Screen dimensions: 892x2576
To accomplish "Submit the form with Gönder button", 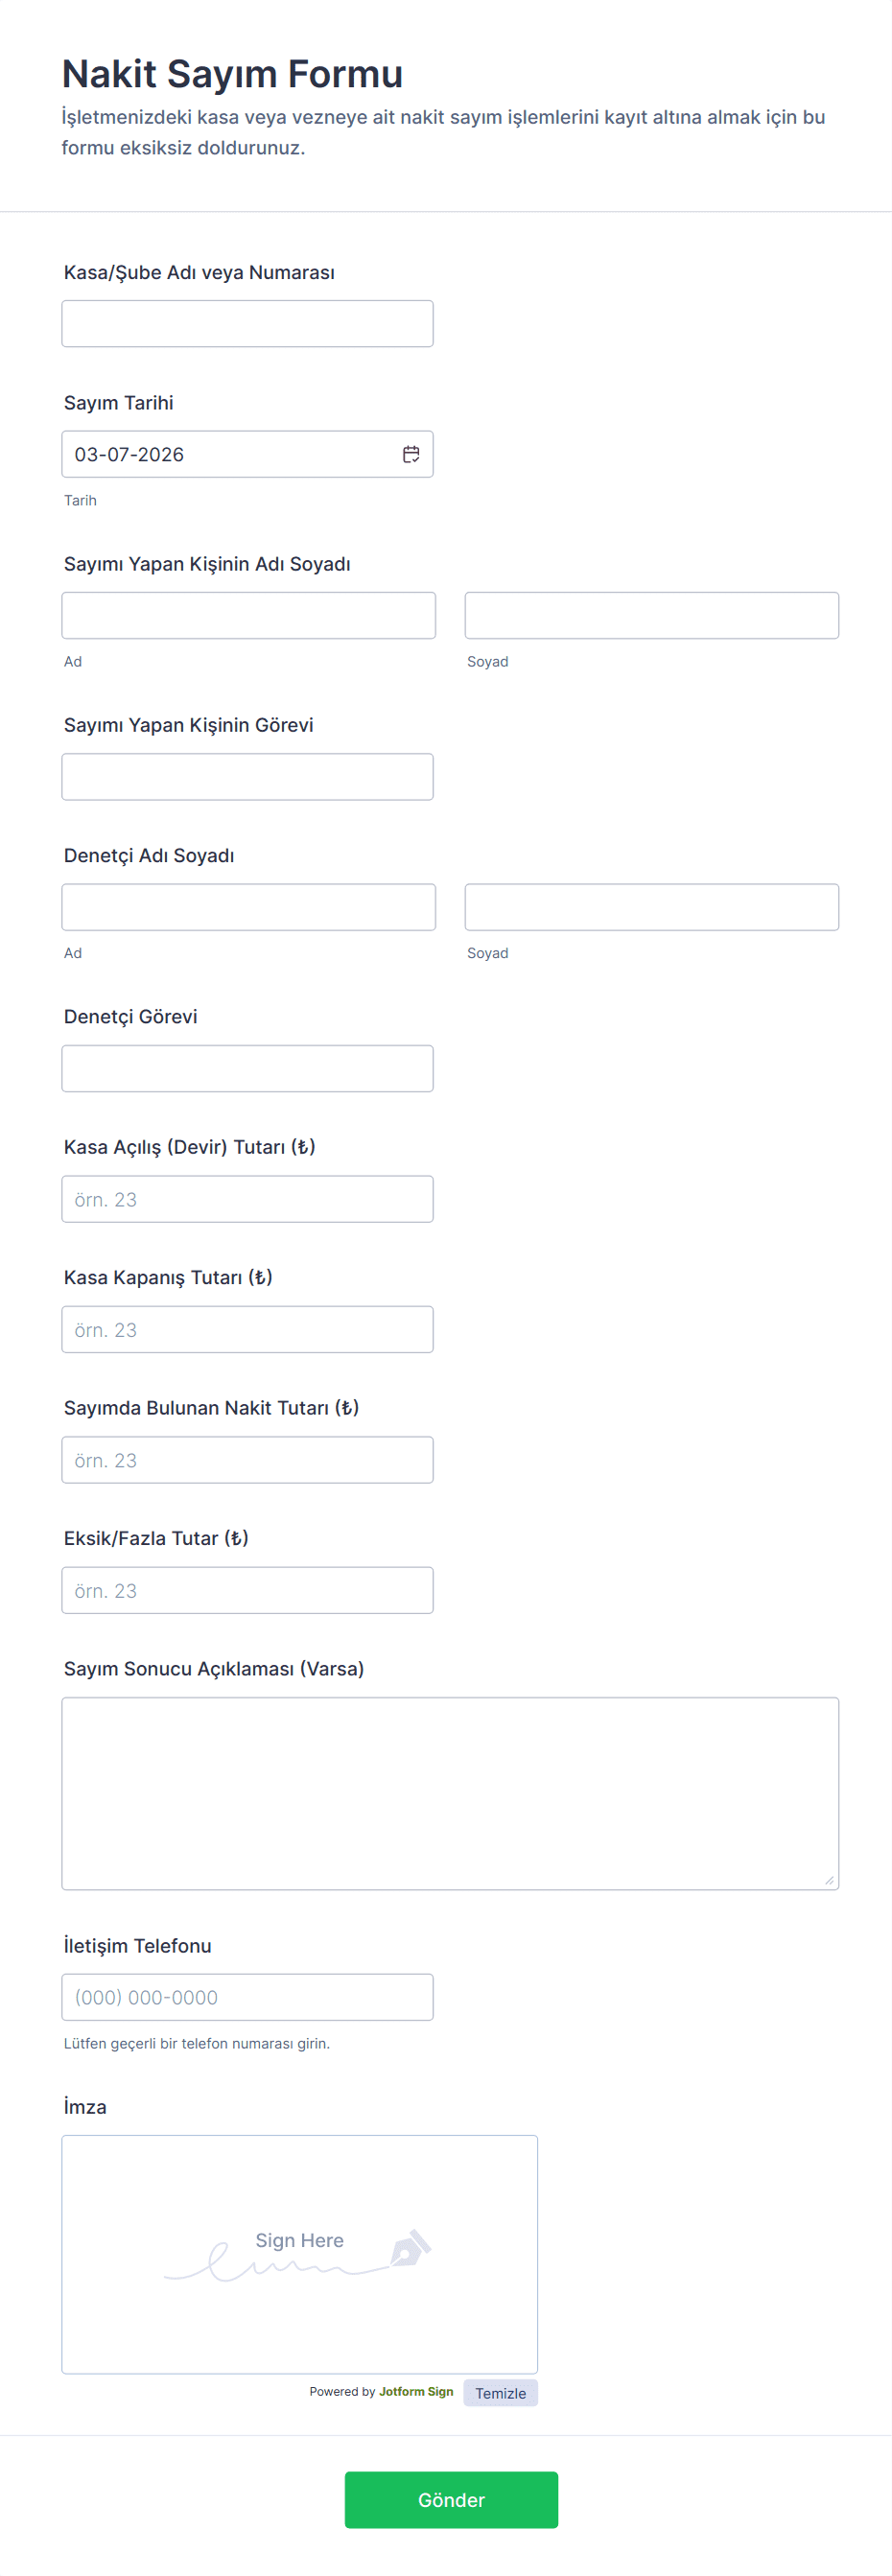I will (x=451, y=2500).
